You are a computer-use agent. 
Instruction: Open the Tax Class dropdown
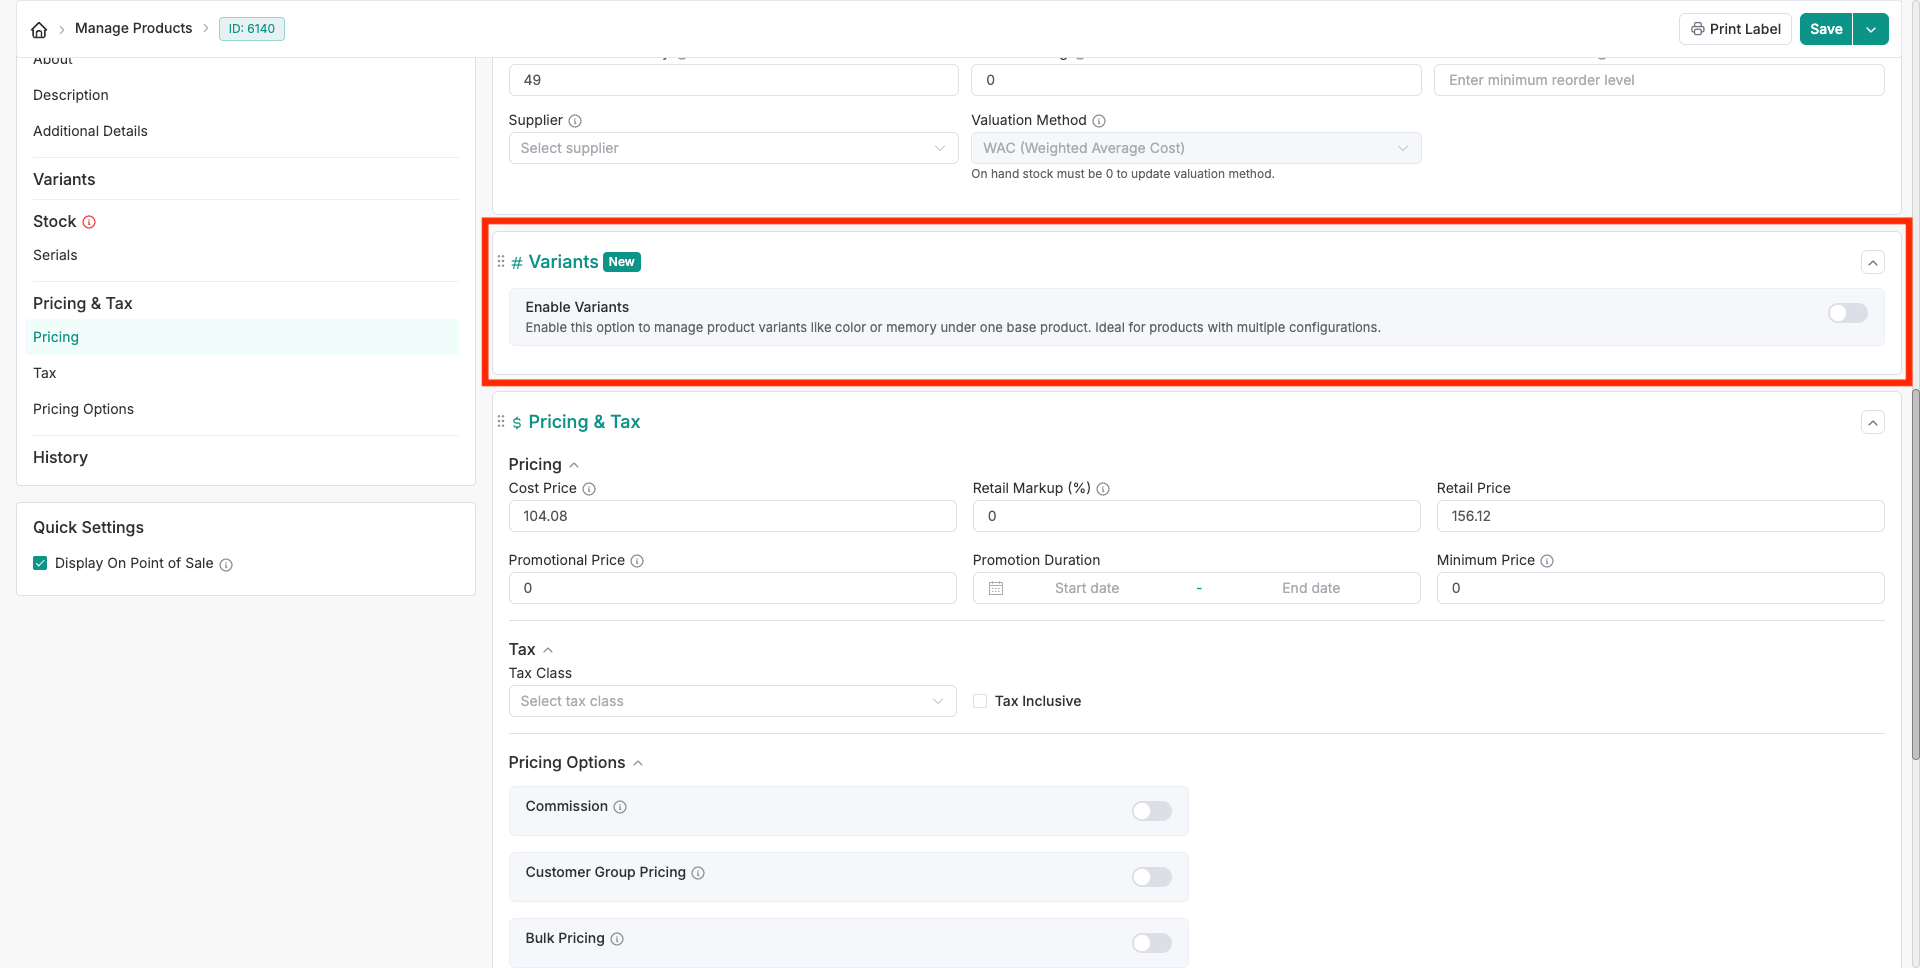click(732, 701)
